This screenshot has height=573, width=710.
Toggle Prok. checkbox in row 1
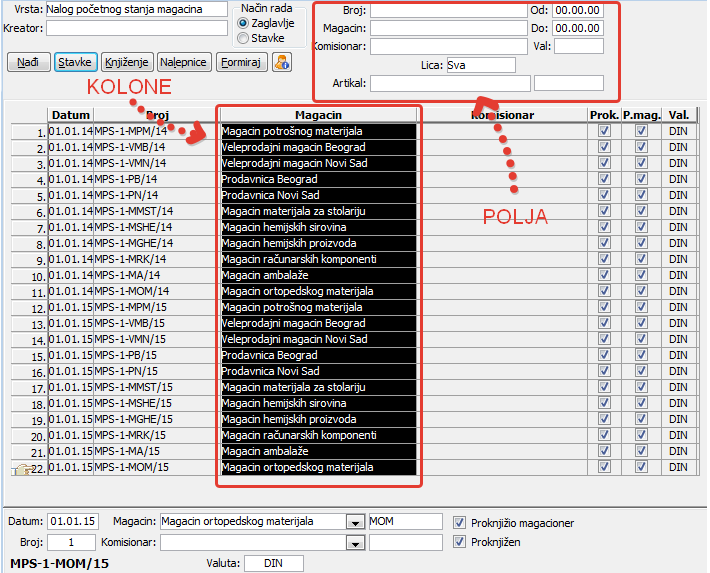(x=604, y=131)
